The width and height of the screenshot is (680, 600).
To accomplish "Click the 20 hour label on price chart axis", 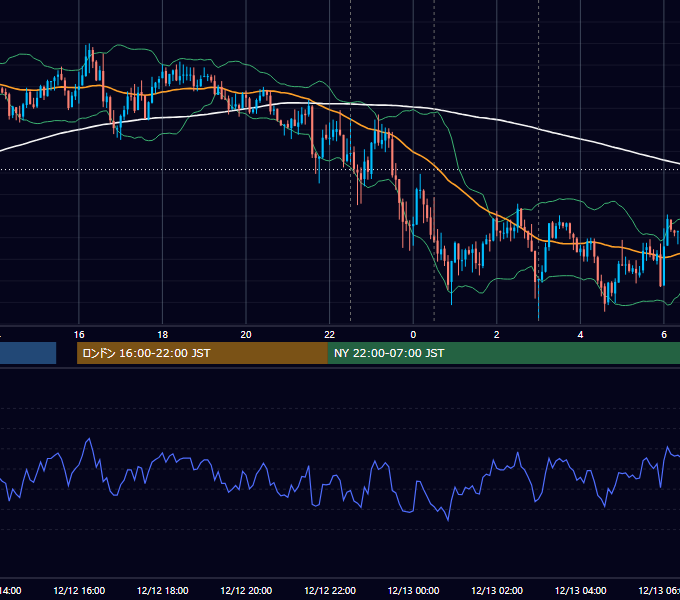I will click(x=246, y=335).
